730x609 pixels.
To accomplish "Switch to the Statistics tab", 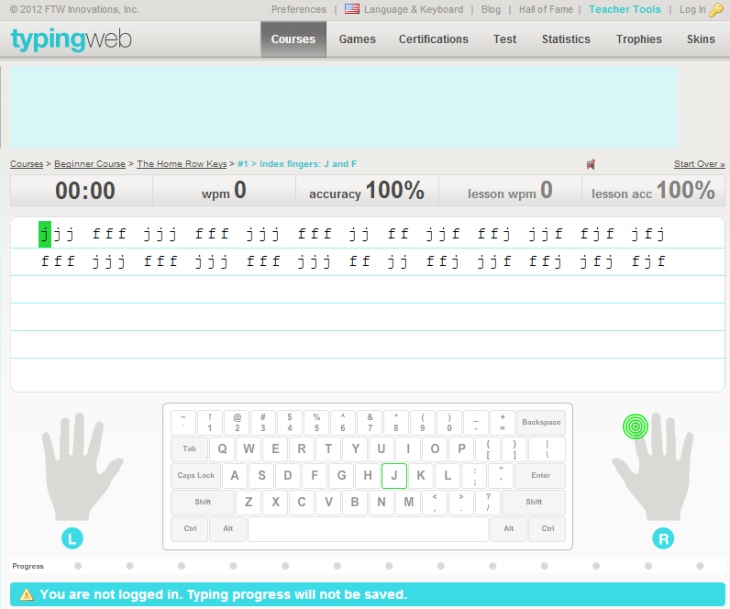I will [x=566, y=39].
